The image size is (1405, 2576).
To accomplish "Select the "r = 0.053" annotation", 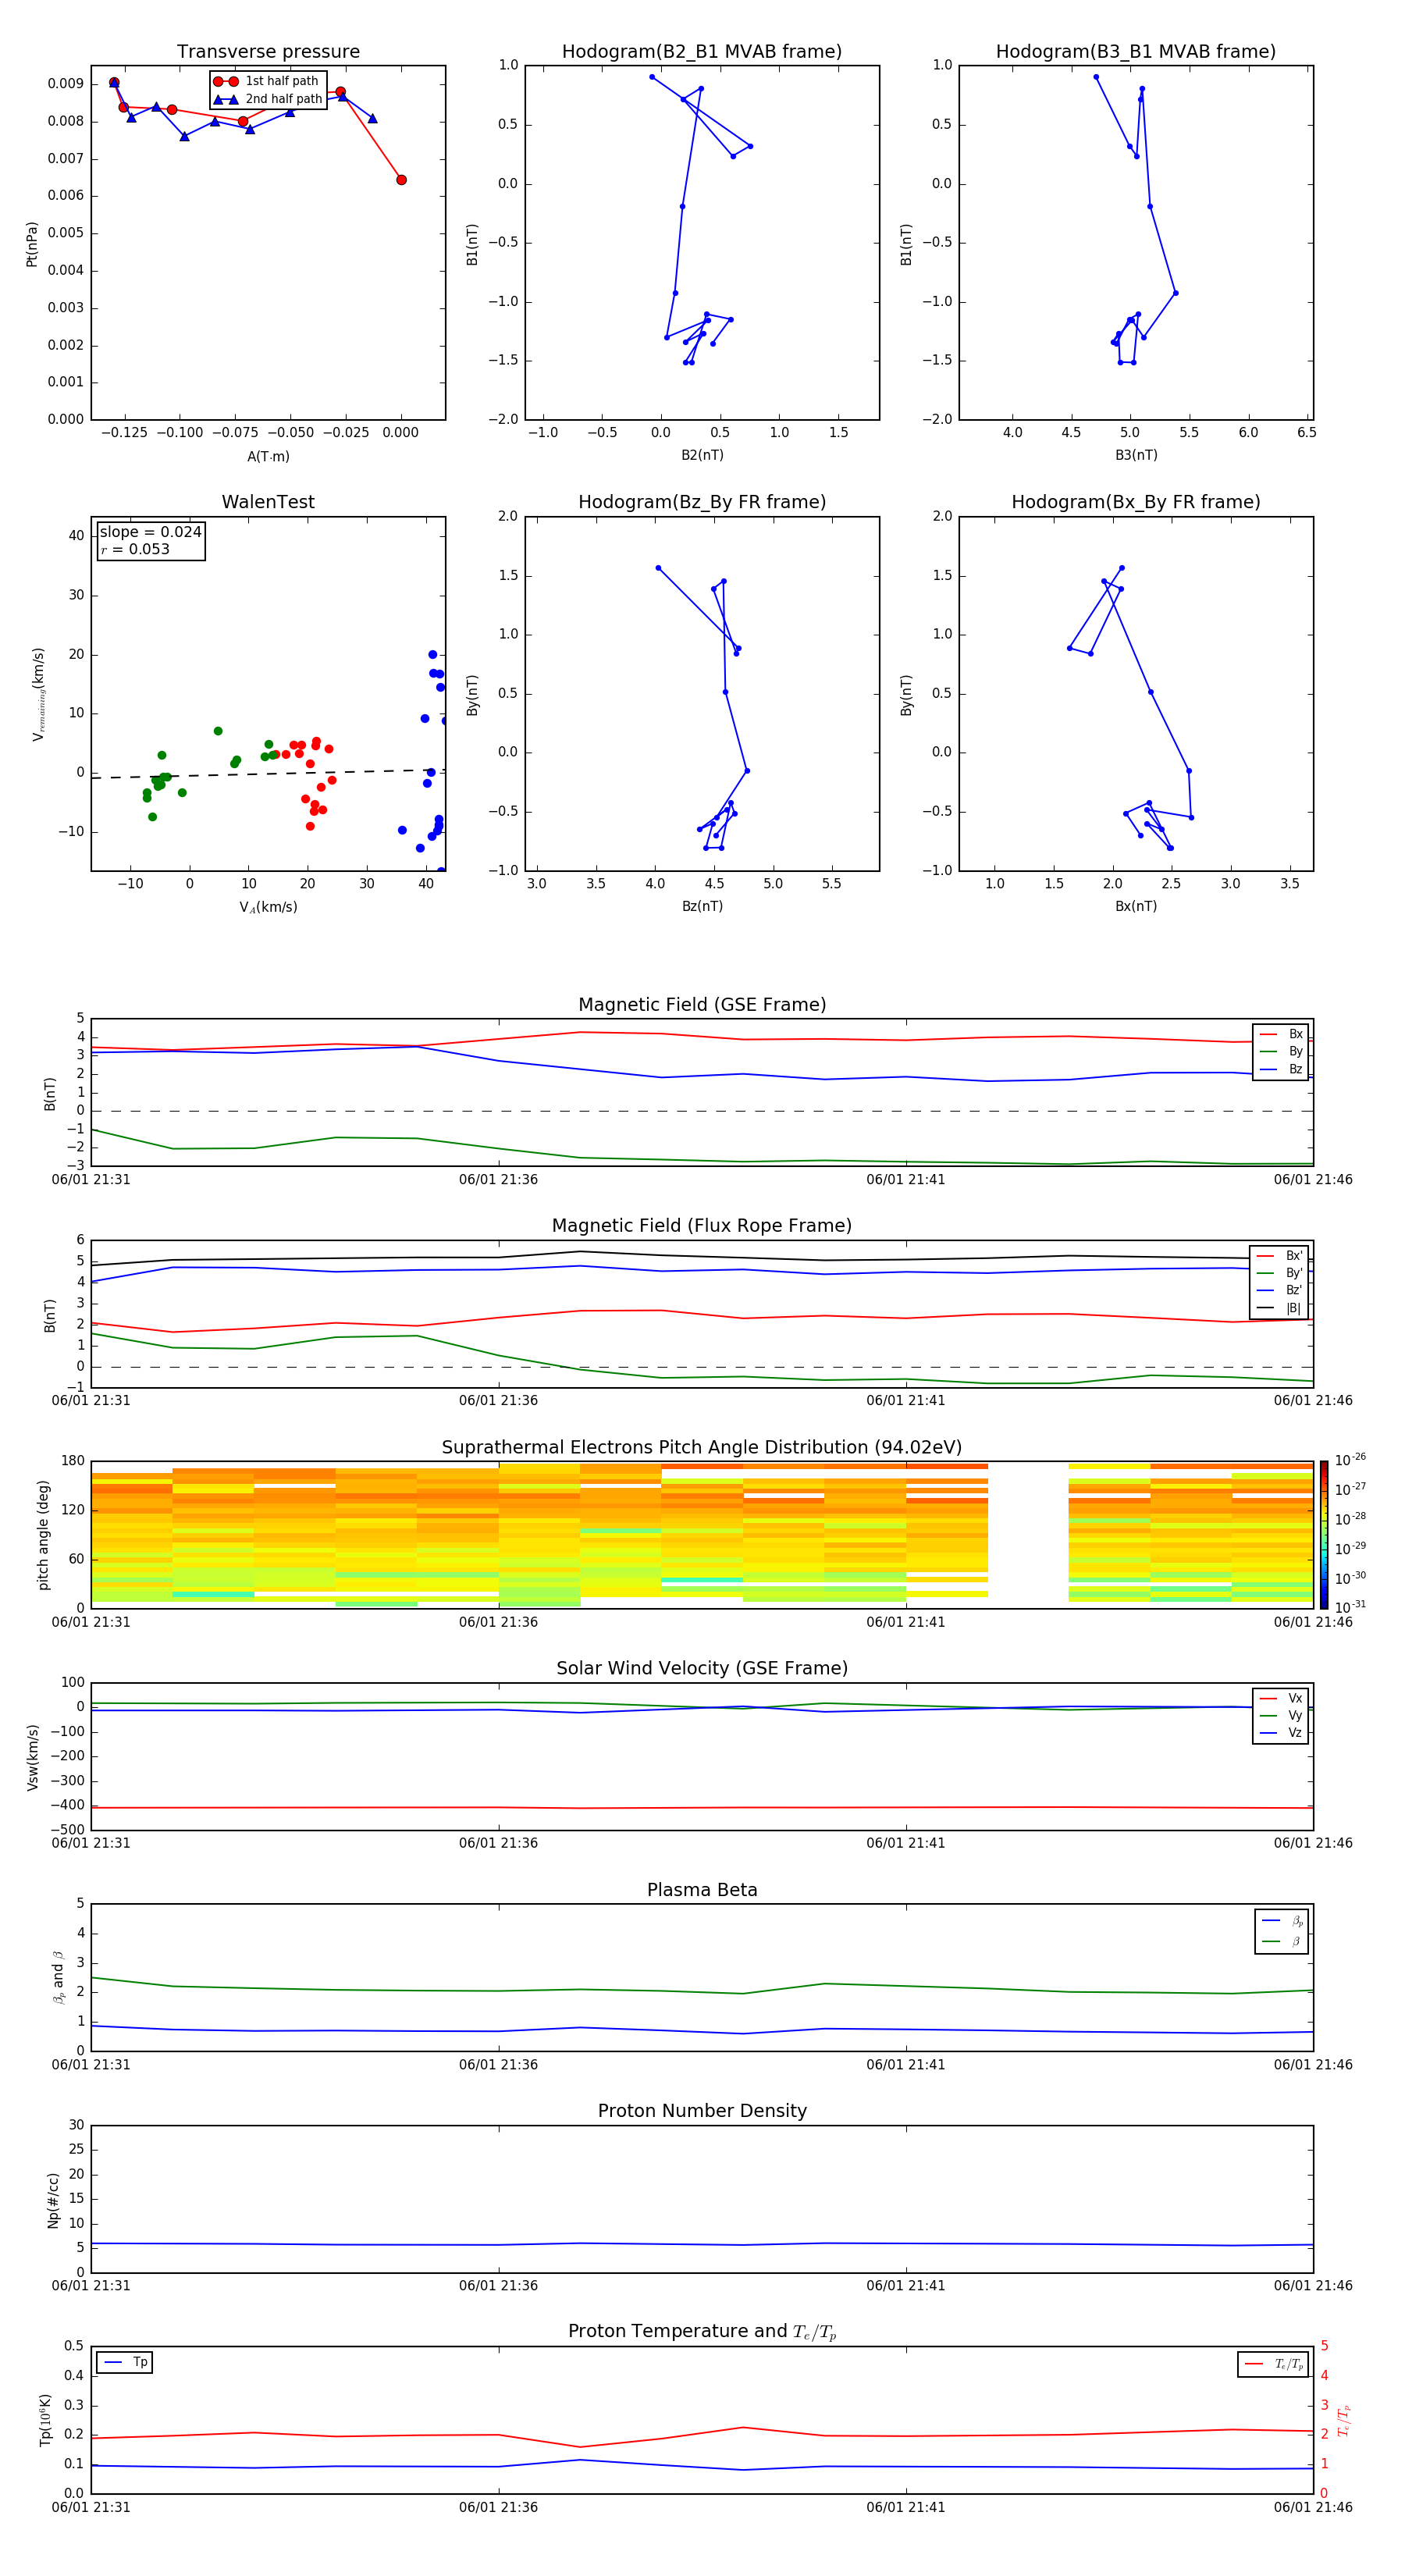I will (x=135, y=550).
